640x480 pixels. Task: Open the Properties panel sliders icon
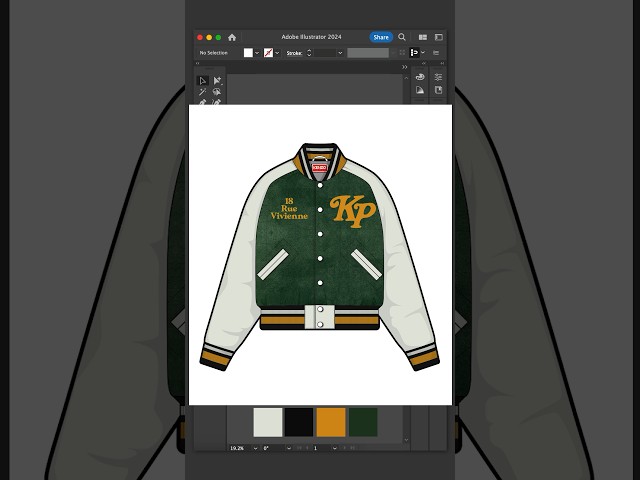(438, 77)
